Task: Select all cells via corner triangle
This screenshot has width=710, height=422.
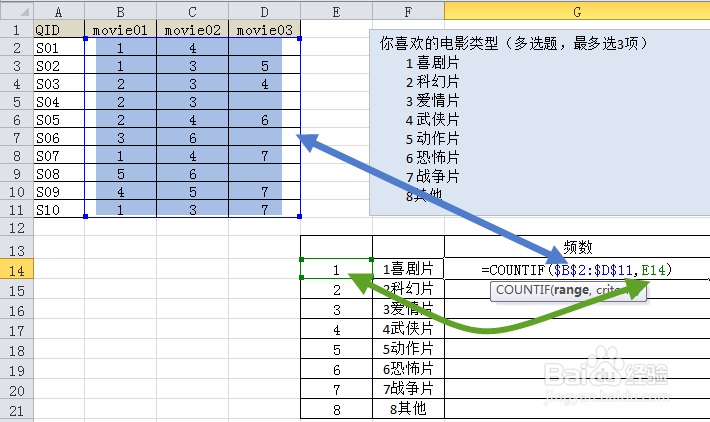Action: coord(17,10)
